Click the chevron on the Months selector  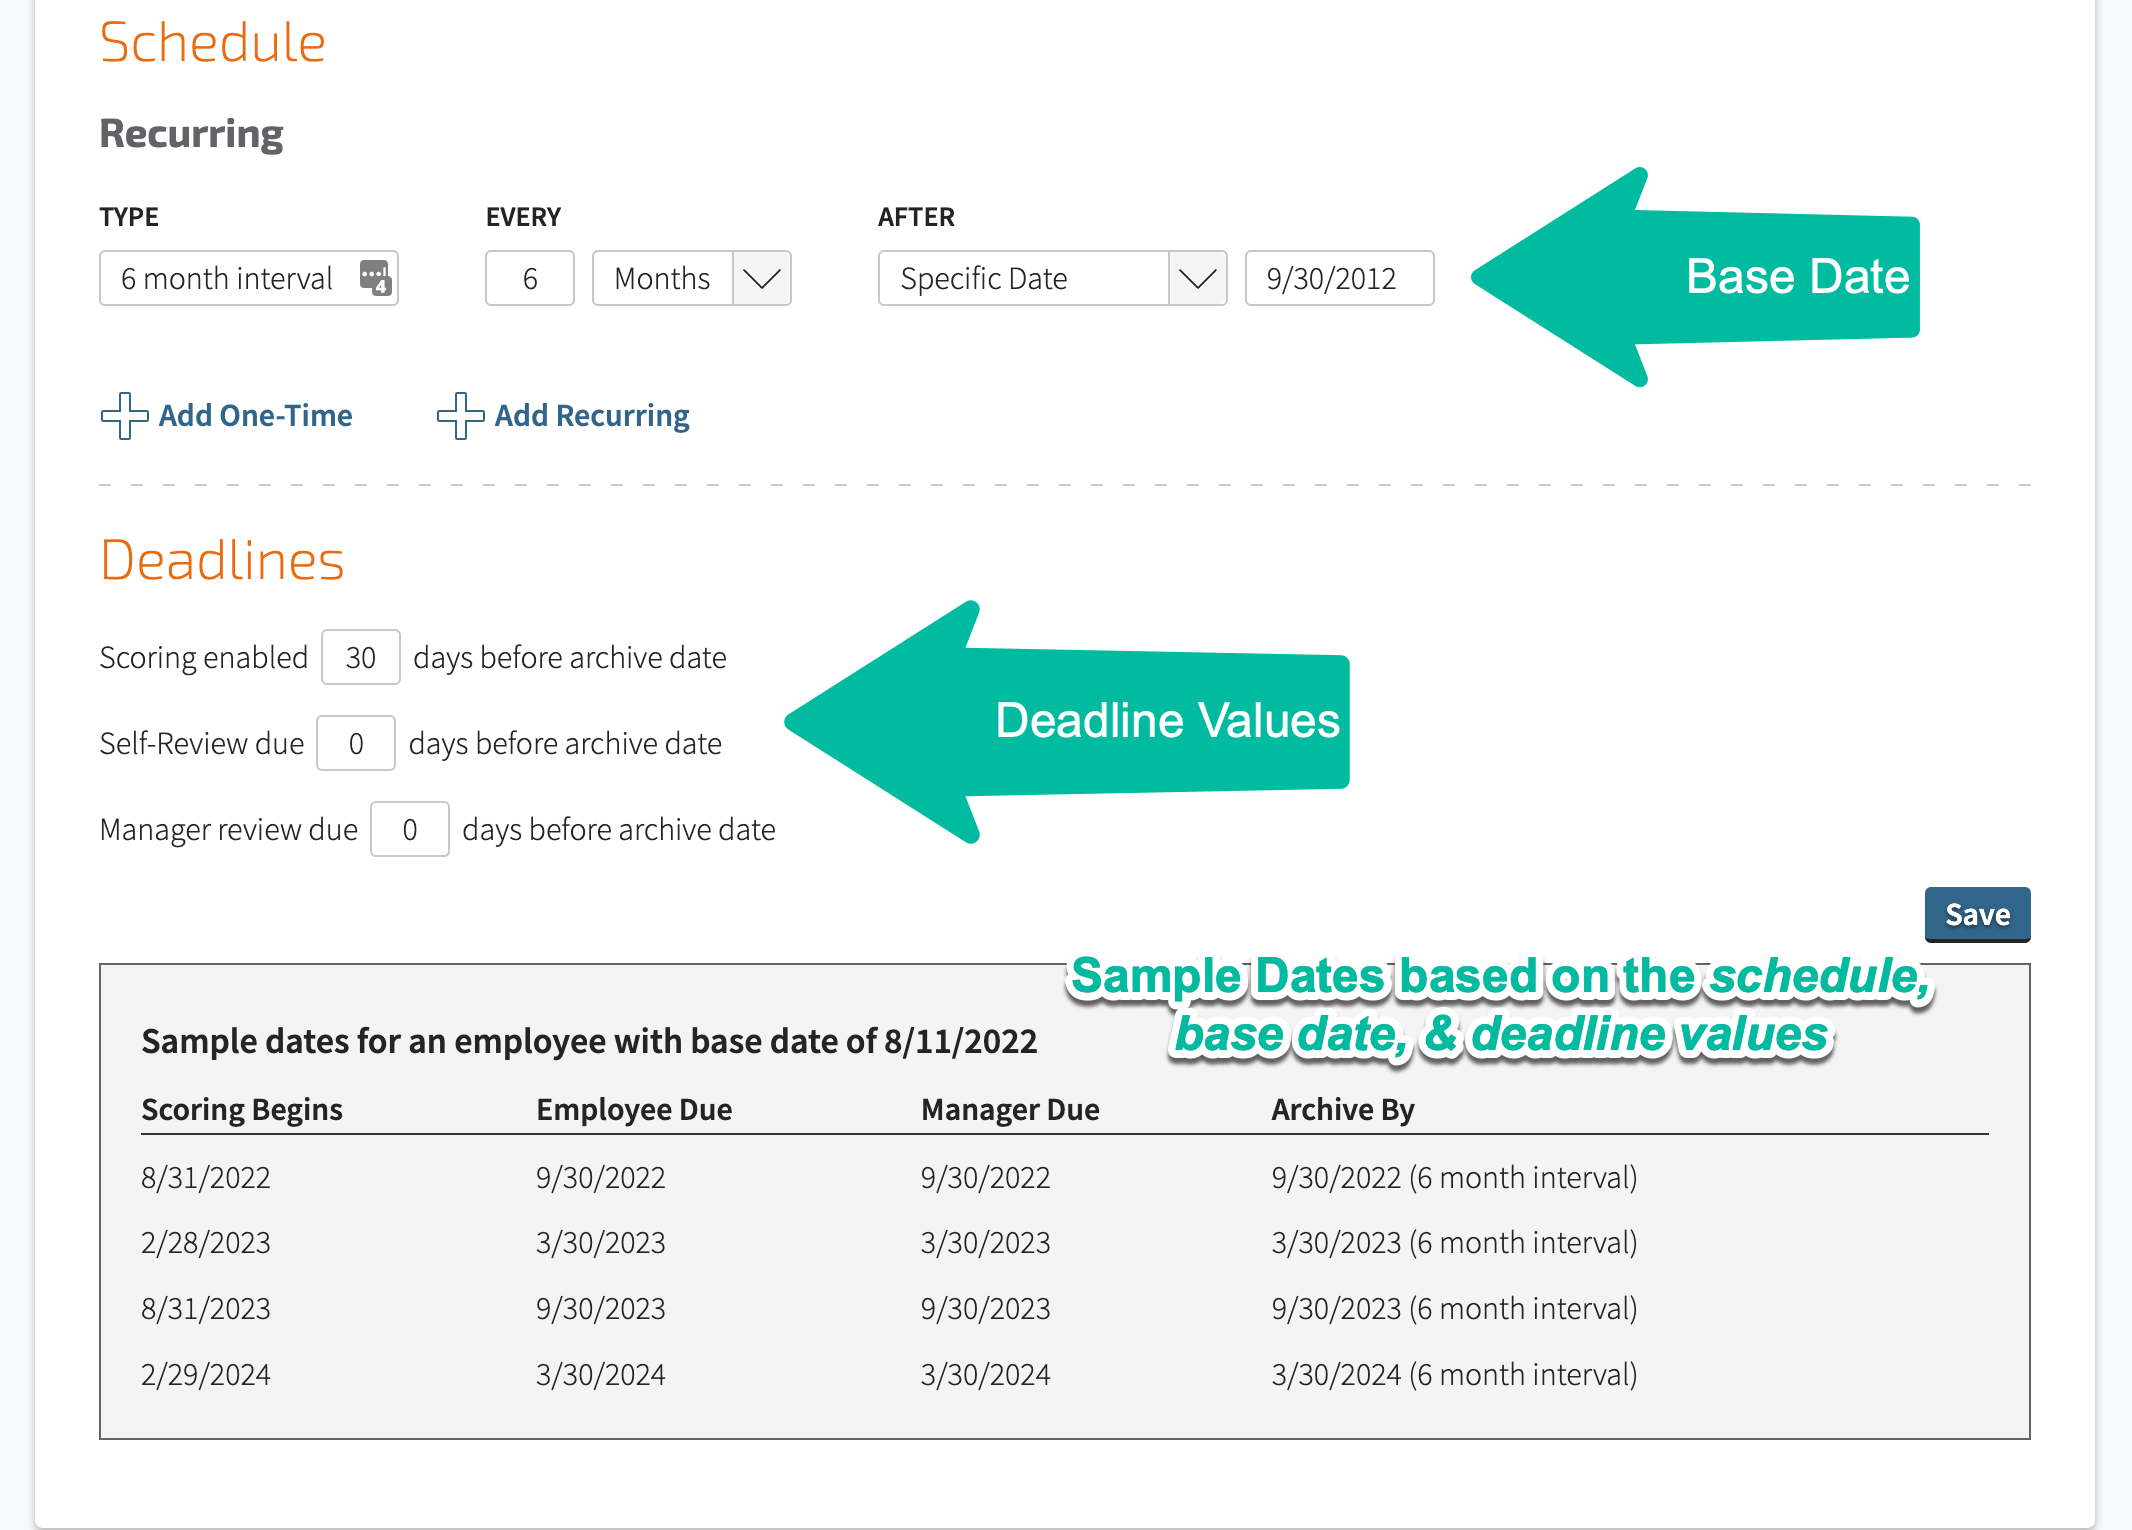[x=761, y=278]
